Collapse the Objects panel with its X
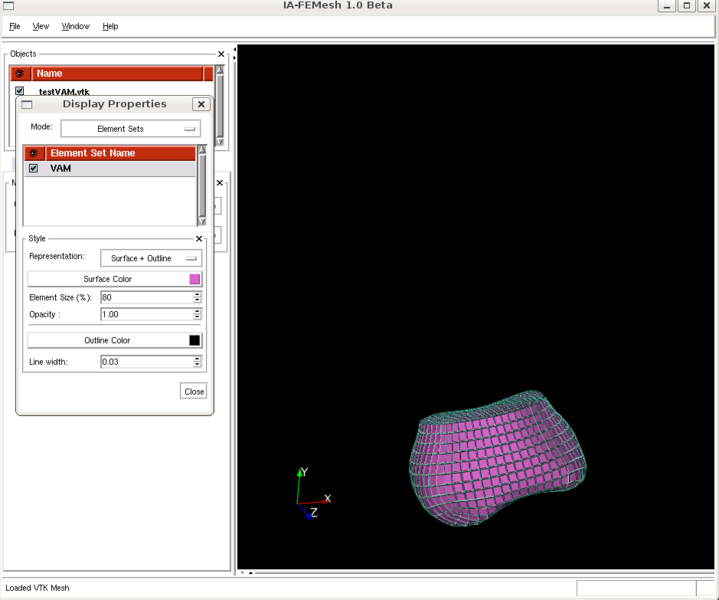This screenshot has height=600, width=719. [x=221, y=54]
